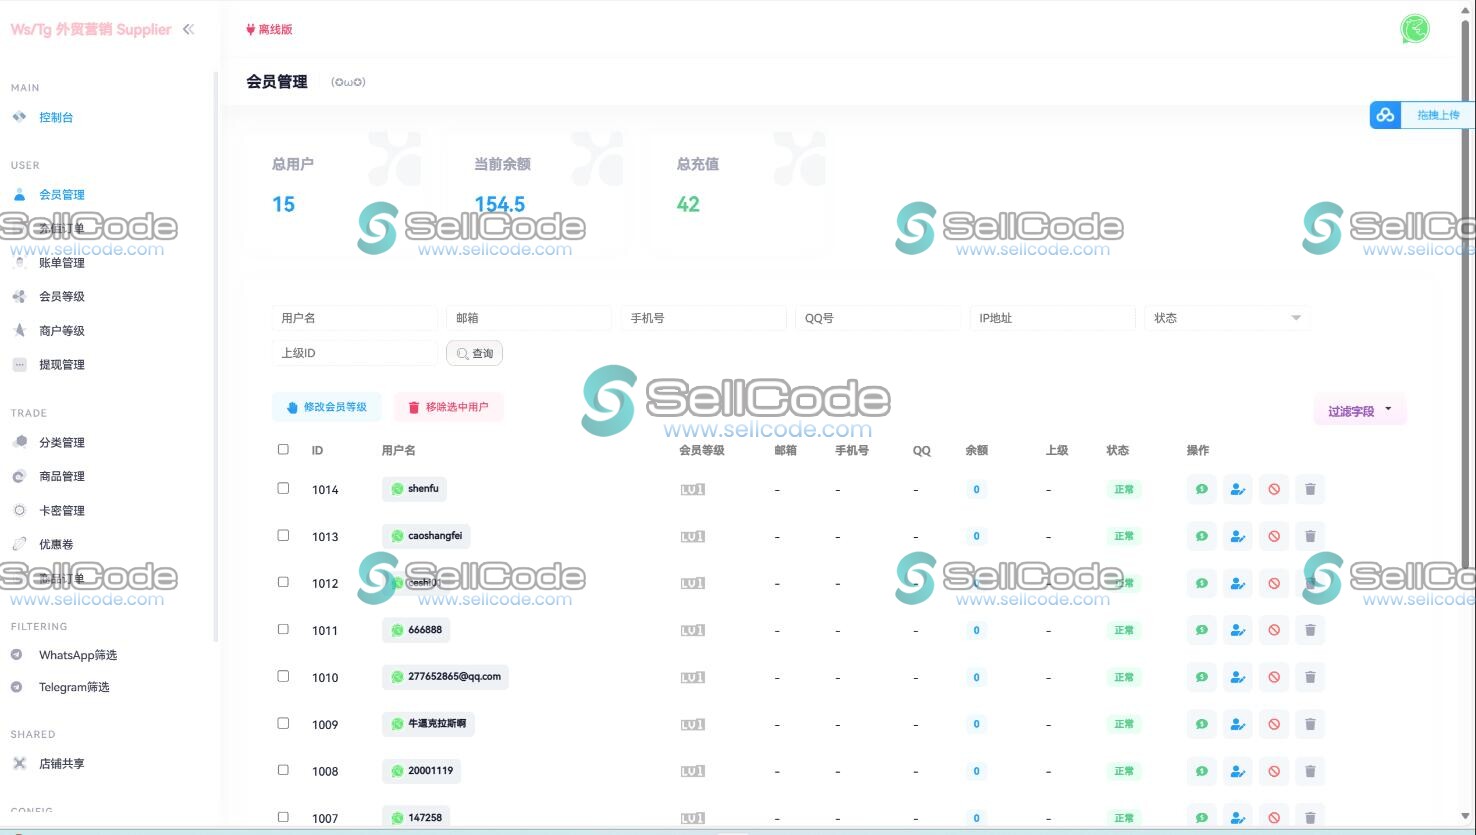
Task: Click the trash icon for user 20001119
Action: coord(1309,771)
